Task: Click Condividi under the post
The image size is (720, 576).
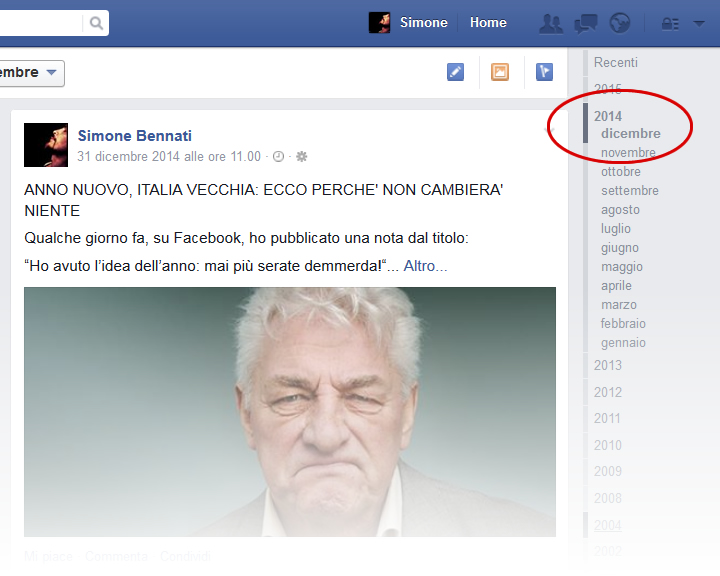Action: (186, 557)
